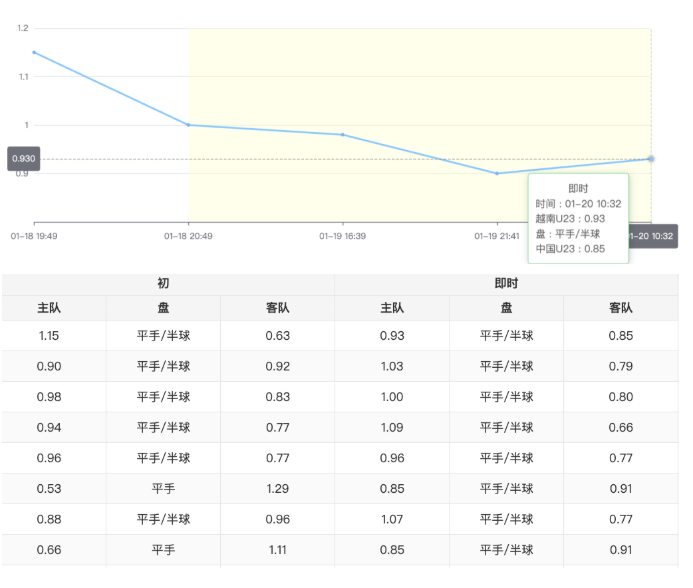Screen dimensions: 693x588
Task: Click the lowest data point at 01-19 21:41
Action: (x=497, y=173)
